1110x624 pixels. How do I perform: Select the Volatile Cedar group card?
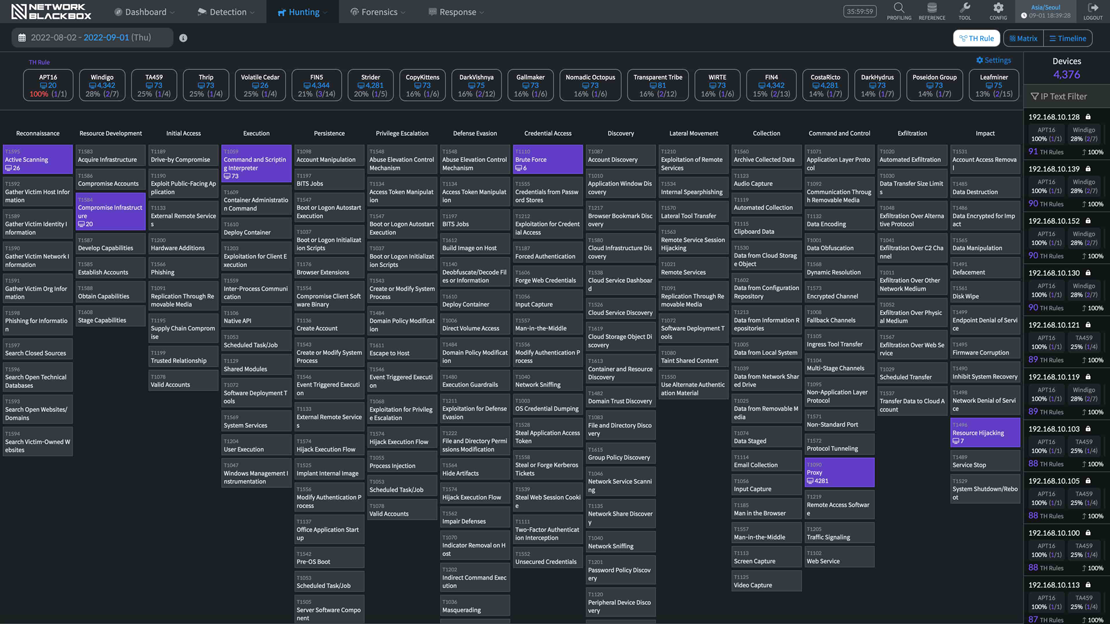pyautogui.click(x=260, y=85)
